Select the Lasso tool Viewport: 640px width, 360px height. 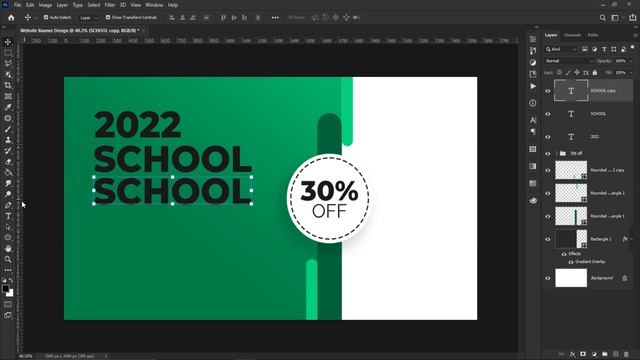point(8,63)
